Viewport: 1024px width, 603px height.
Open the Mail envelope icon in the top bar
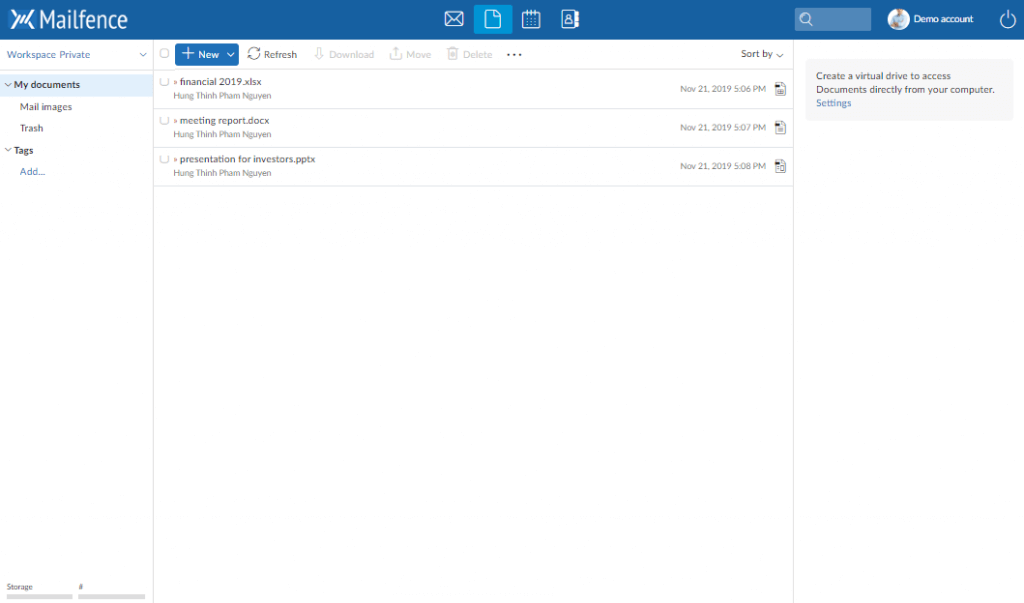pyautogui.click(x=454, y=18)
